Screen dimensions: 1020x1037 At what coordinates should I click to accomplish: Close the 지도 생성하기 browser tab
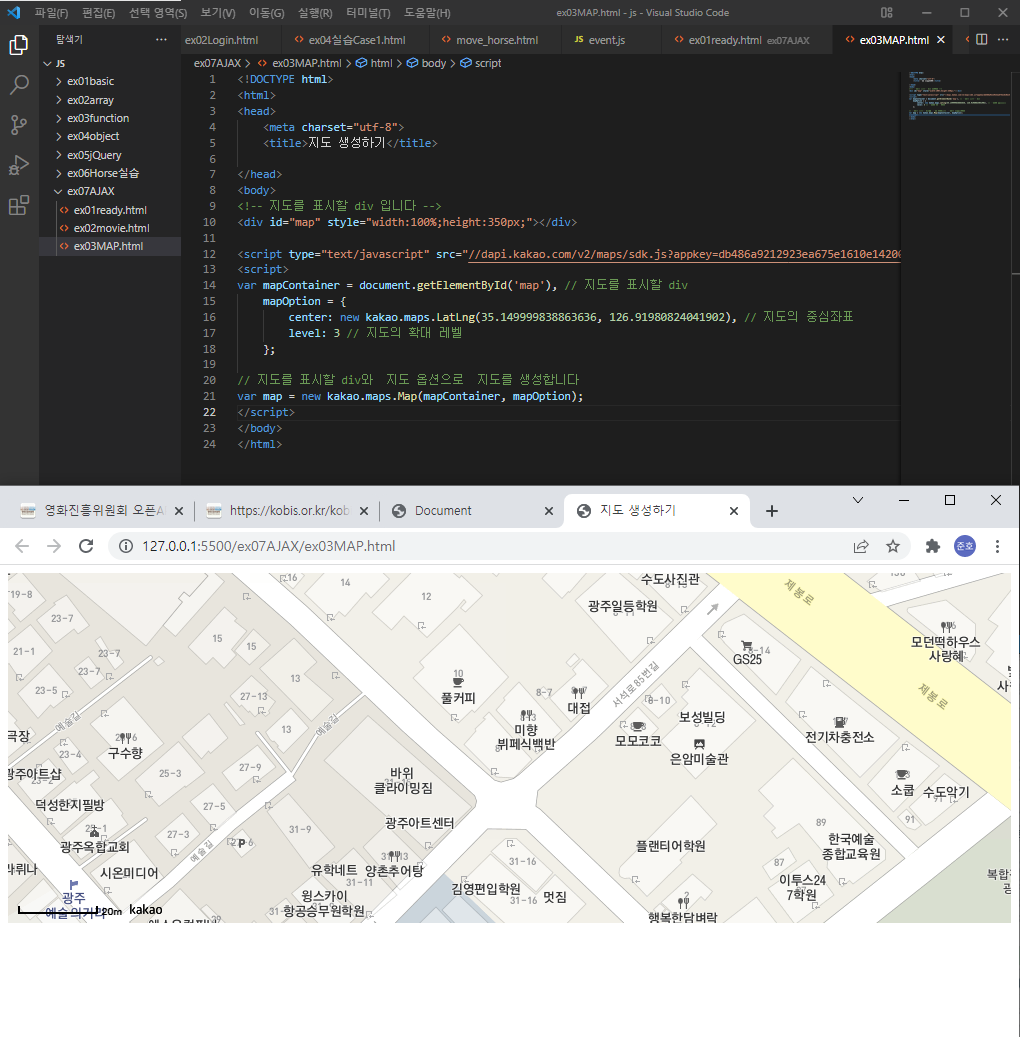tap(734, 511)
